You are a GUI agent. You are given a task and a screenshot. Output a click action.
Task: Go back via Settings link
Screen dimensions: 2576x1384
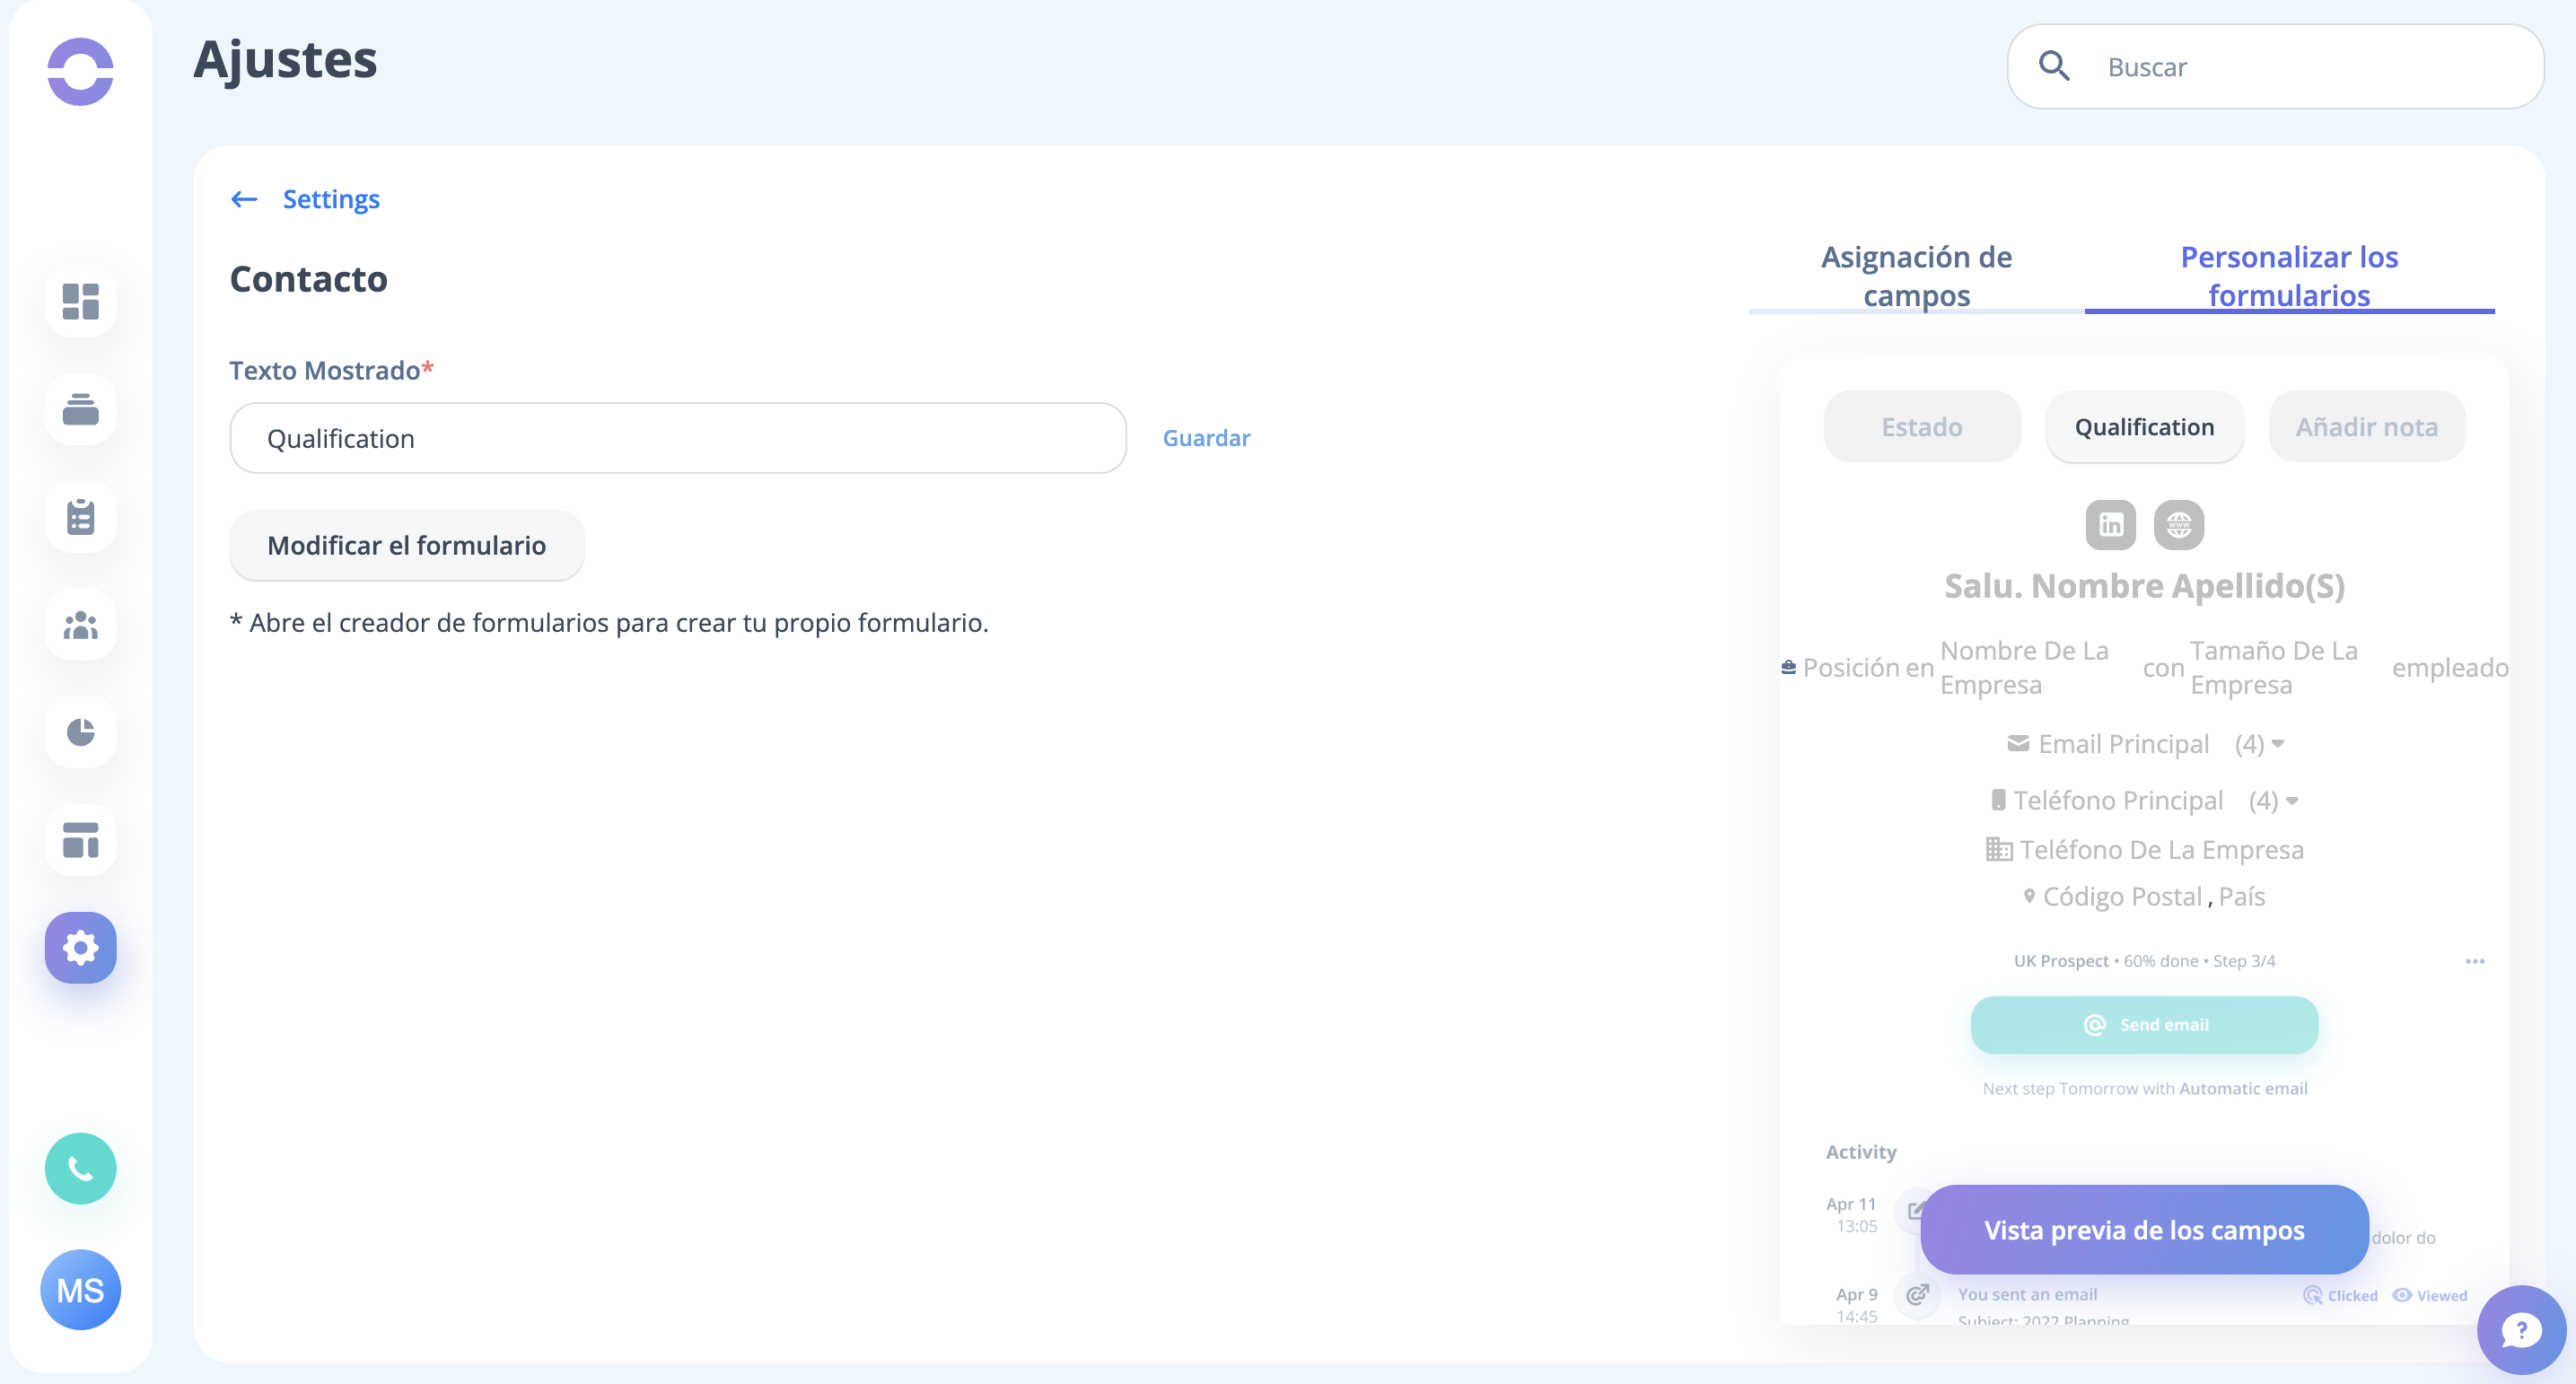(331, 199)
